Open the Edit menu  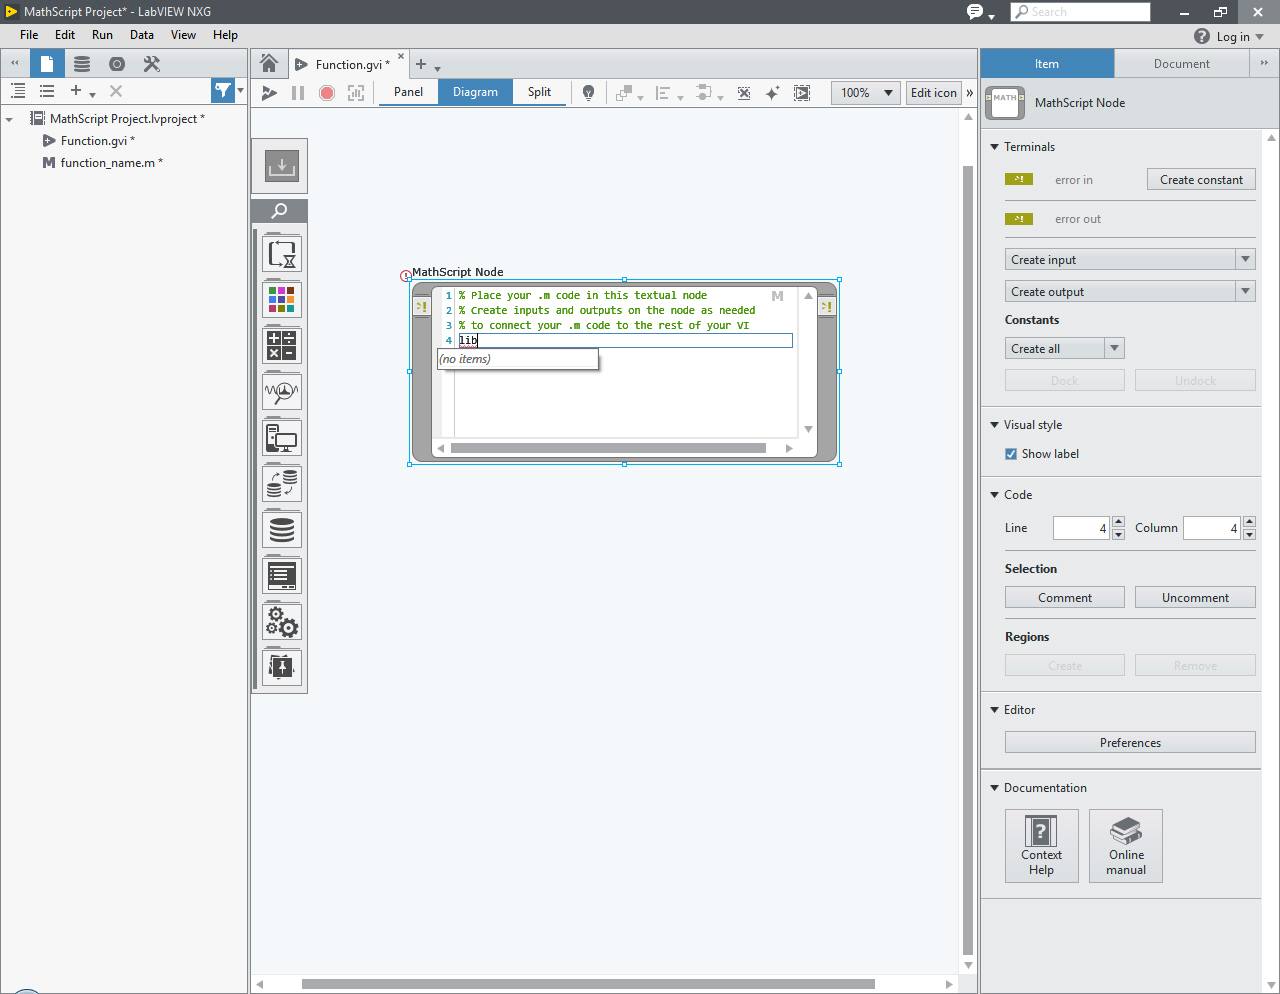(x=65, y=35)
